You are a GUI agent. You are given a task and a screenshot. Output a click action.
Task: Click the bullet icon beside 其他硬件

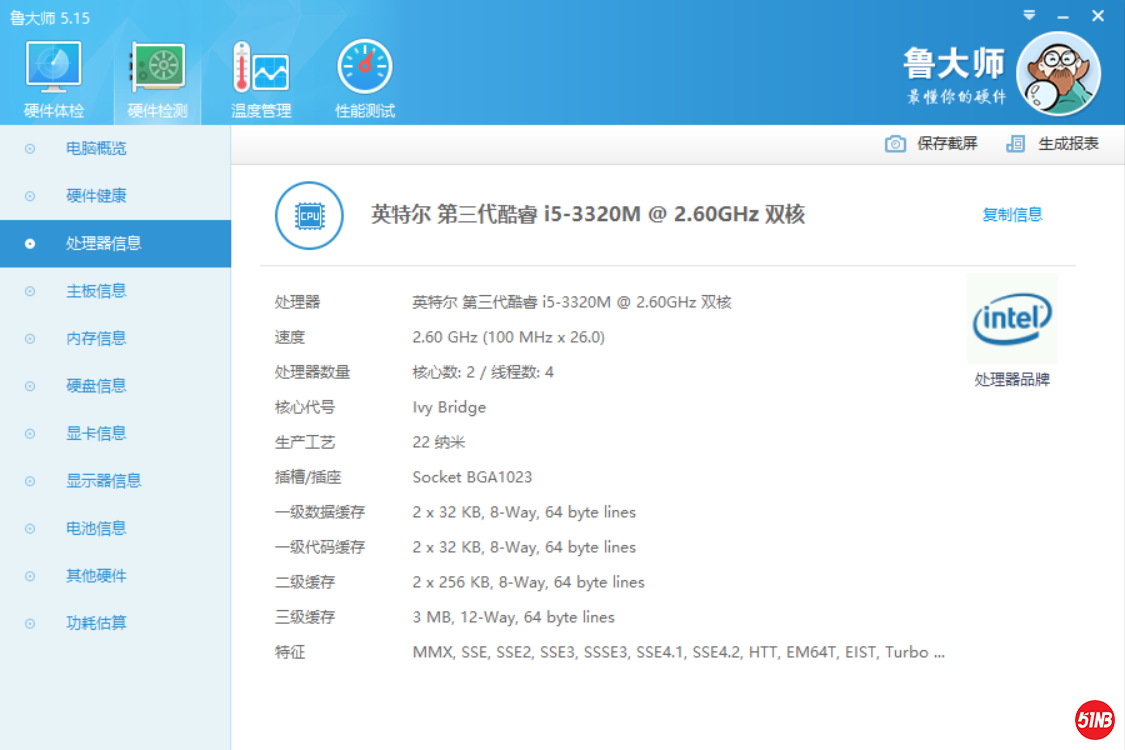click(29, 576)
